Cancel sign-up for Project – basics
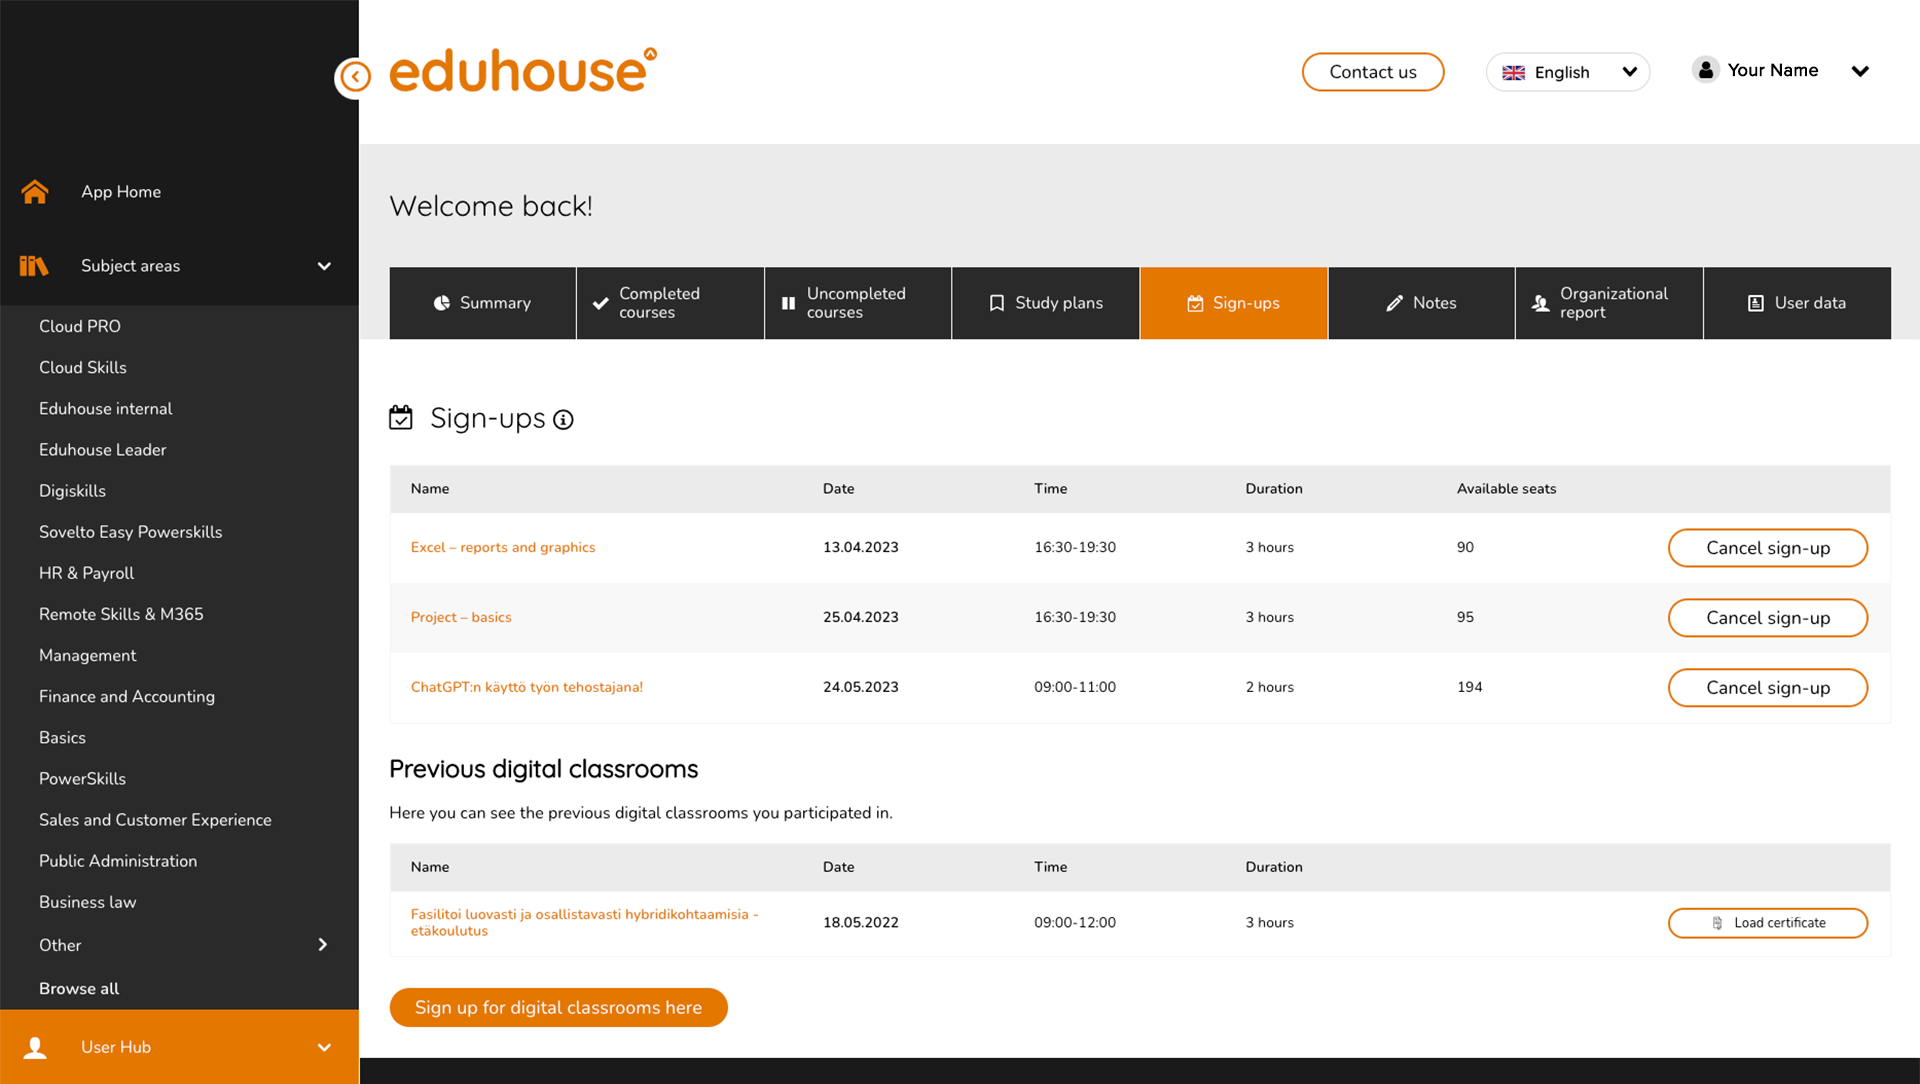The height and width of the screenshot is (1084, 1920). click(1767, 617)
